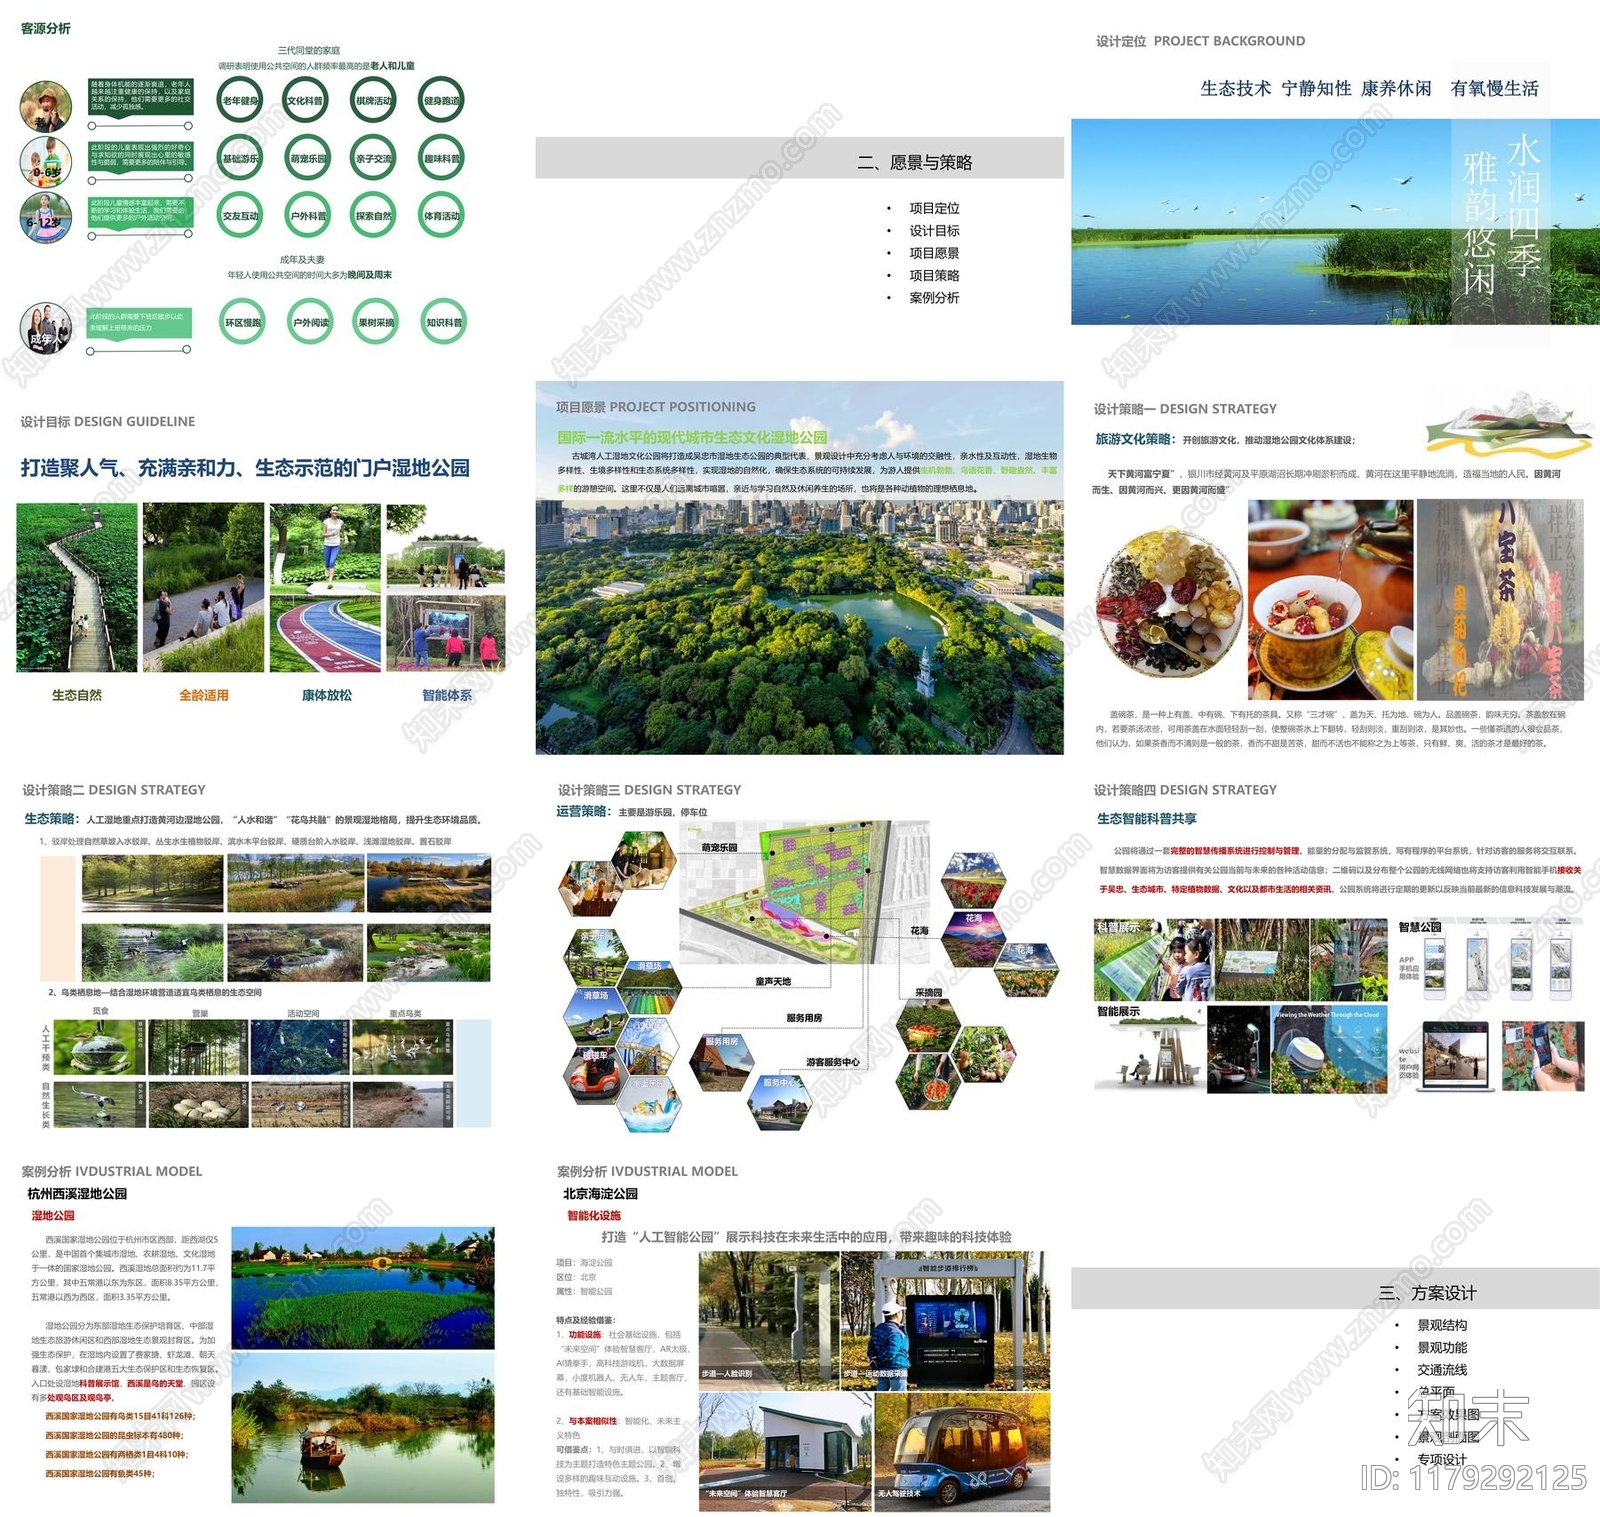Open the 八宝茶 calligraphy image
The height and width of the screenshot is (1517, 1600).
[x=1500, y=599]
